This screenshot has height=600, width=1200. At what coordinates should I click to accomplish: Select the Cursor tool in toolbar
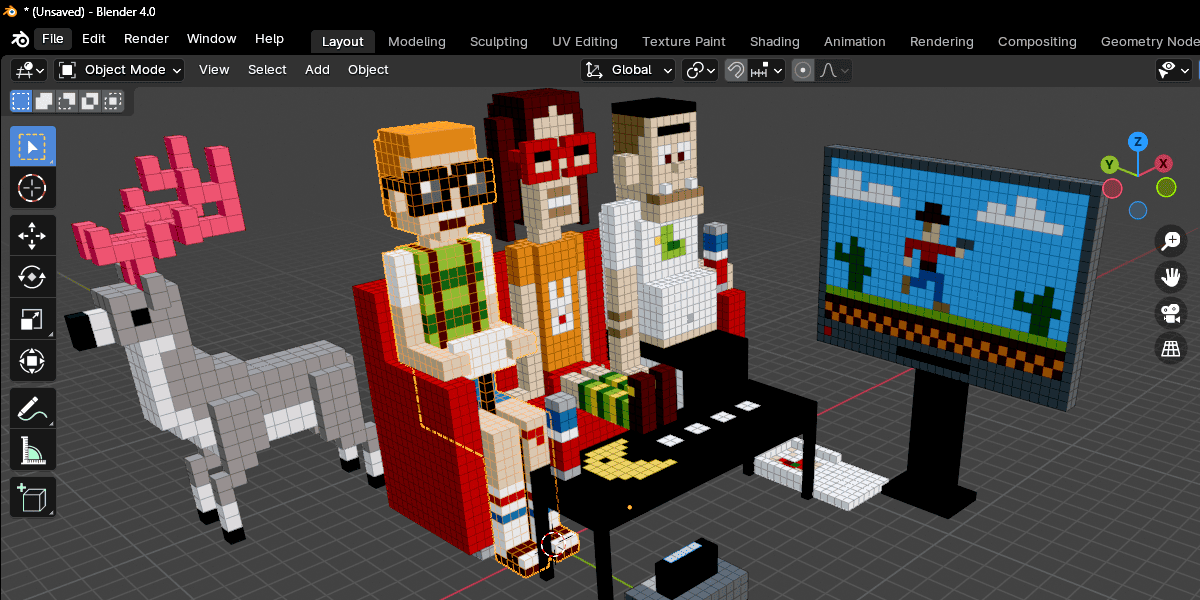click(33, 188)
